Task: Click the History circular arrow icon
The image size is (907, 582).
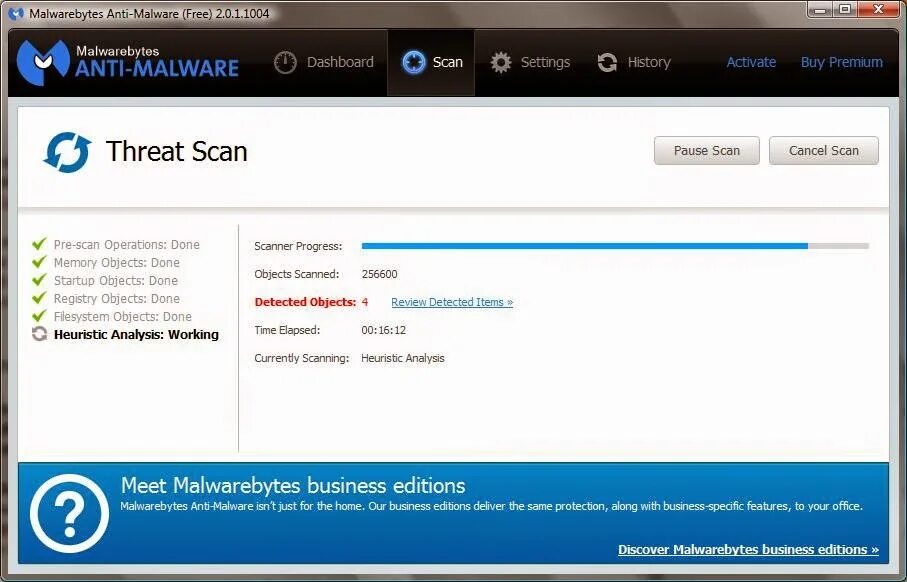Action: (607, 62)
